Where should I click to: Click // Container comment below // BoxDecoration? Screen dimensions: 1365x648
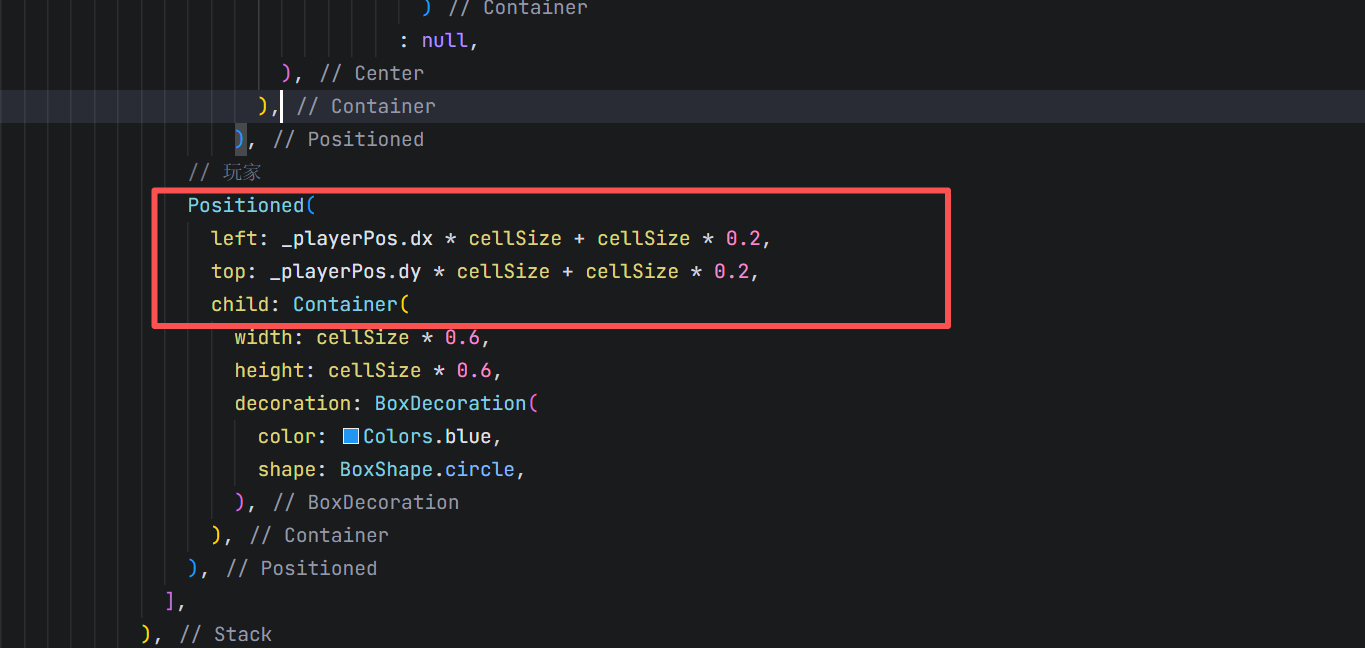[319, 535]
